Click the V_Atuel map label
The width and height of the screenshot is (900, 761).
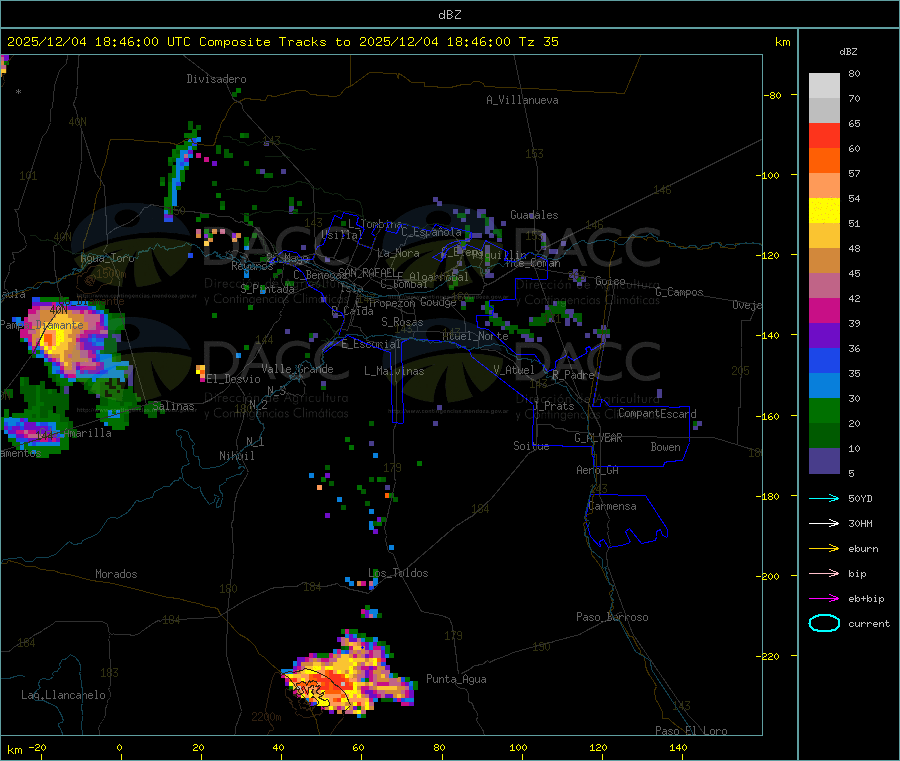514,370
